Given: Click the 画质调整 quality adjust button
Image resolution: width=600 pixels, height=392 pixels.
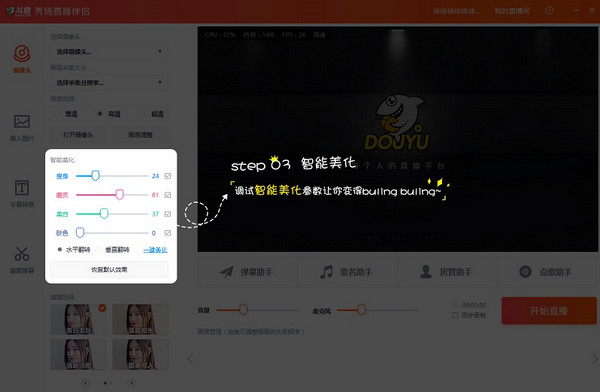Looking at the screenshot, I should (140, 135).
